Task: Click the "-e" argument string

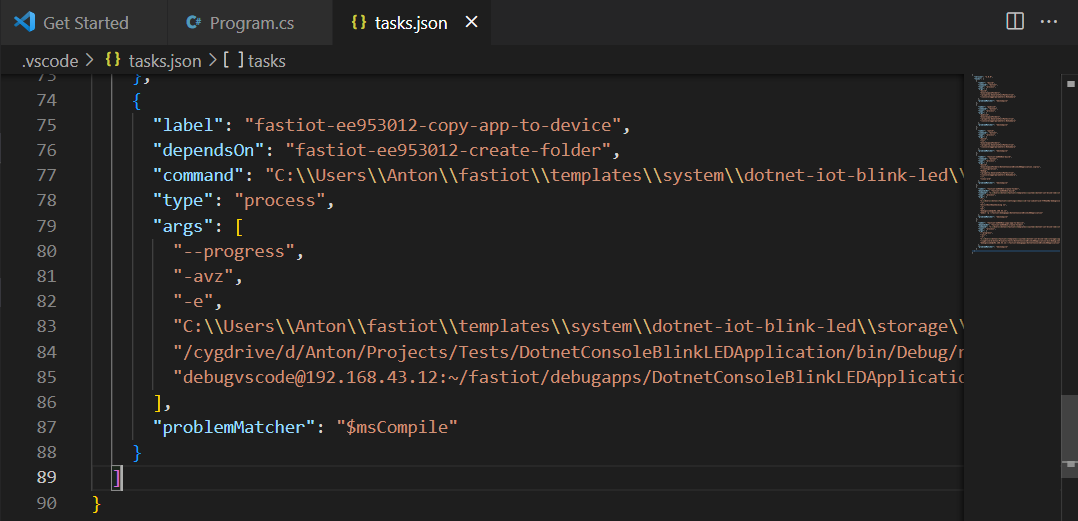Action: click(x=193, y=301)
